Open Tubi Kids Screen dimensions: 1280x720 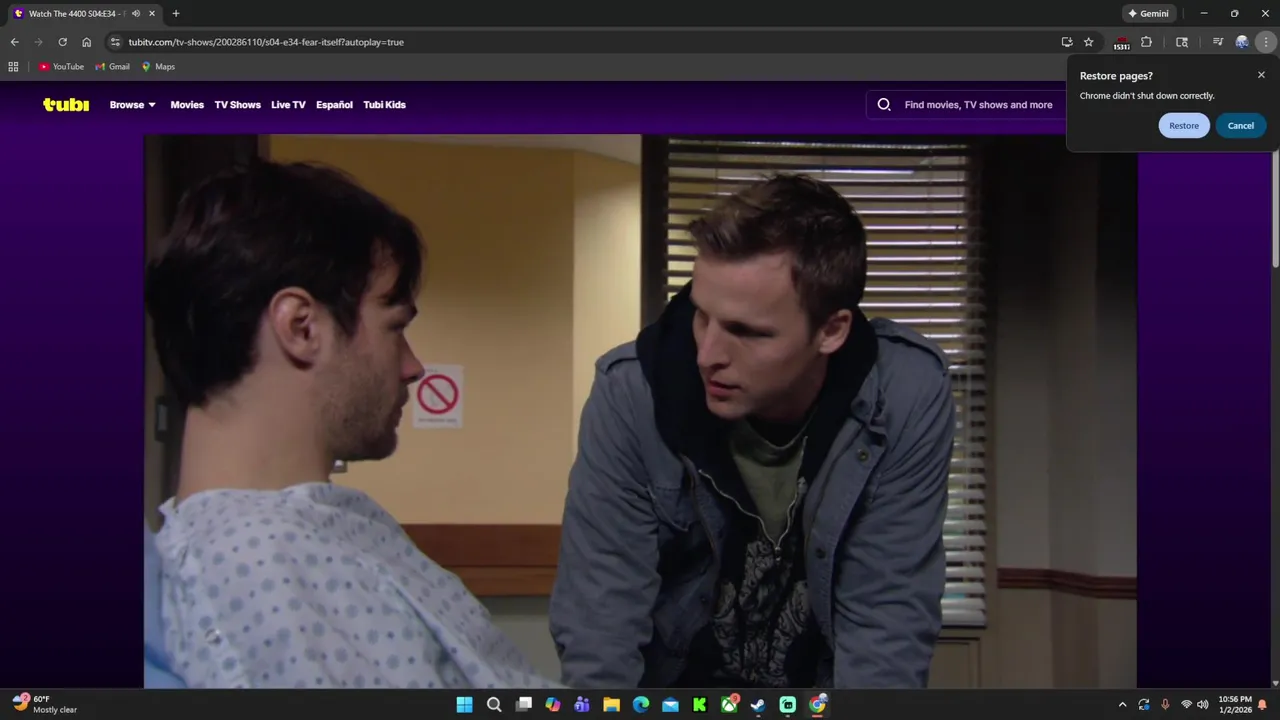[384, 104]
